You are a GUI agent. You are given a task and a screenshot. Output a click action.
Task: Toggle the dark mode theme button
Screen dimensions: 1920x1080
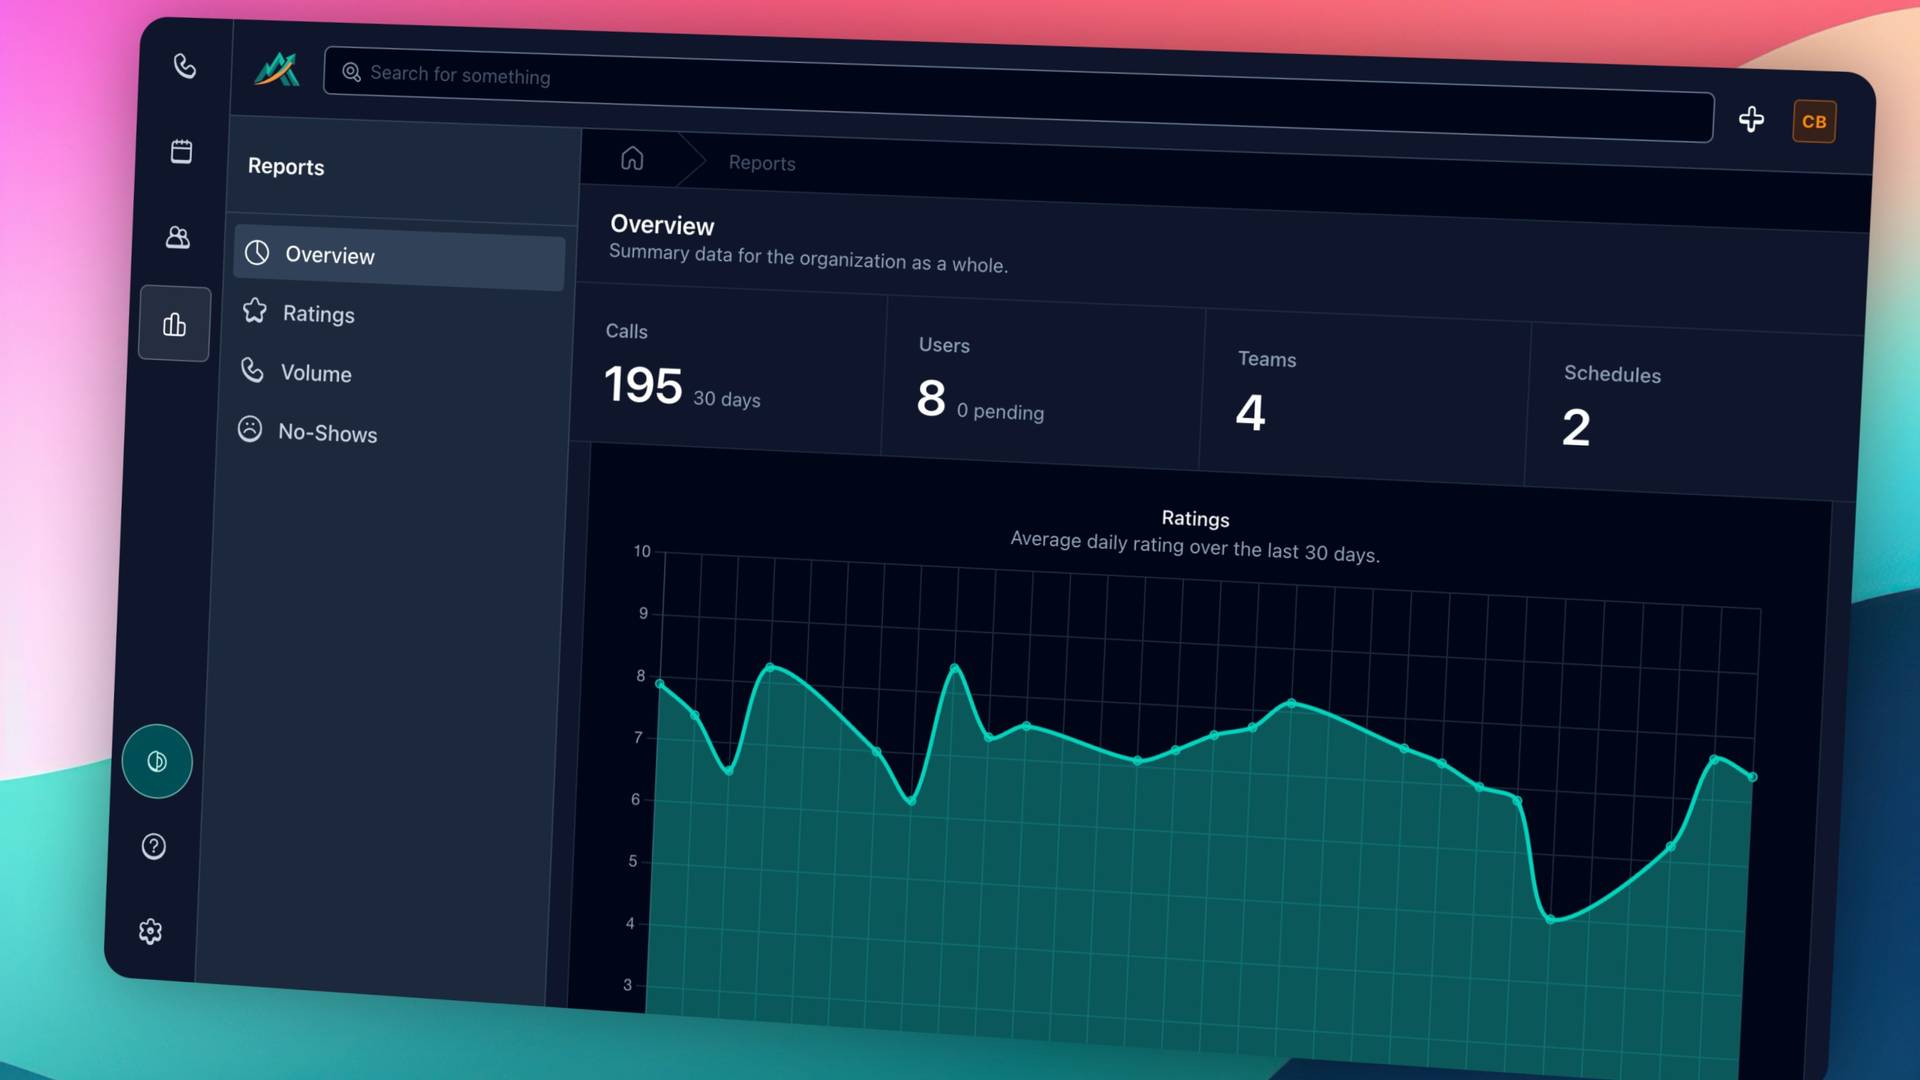click(157, 761)
